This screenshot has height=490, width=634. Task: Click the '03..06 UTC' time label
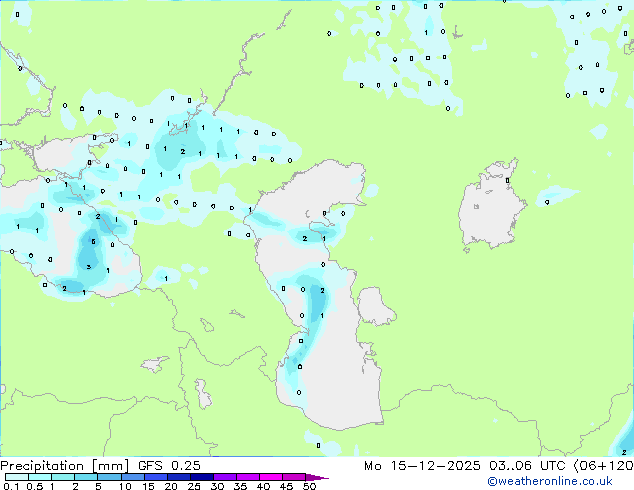pyautogui.click(x=527, y=466)
